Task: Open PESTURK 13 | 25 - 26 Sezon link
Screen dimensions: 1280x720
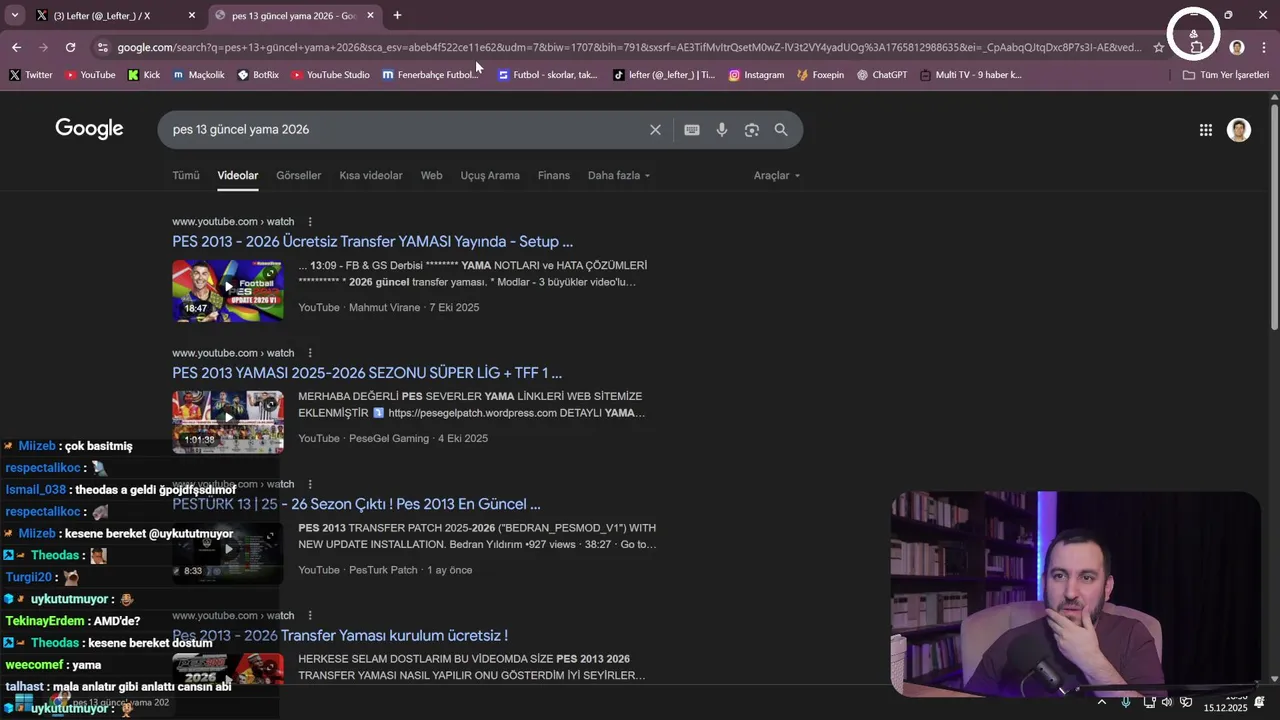Action: [x=356, y=504]
